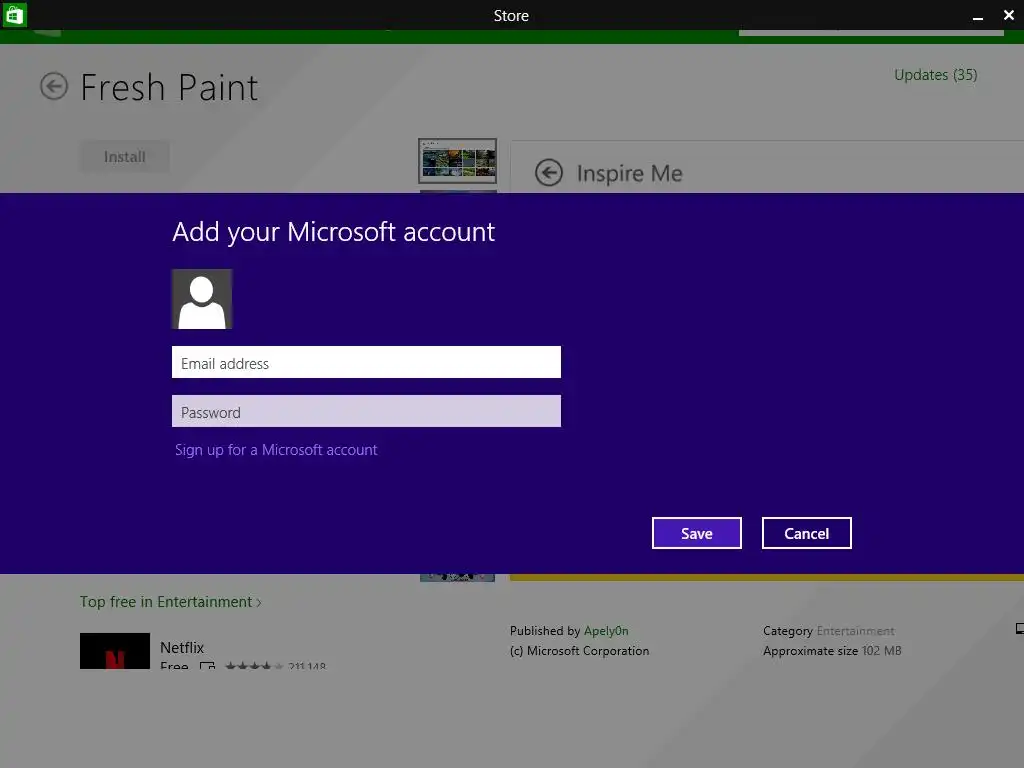Screen dimensions: 1024x768
Task: Click the Netflix app name
Action: point(182,647)
